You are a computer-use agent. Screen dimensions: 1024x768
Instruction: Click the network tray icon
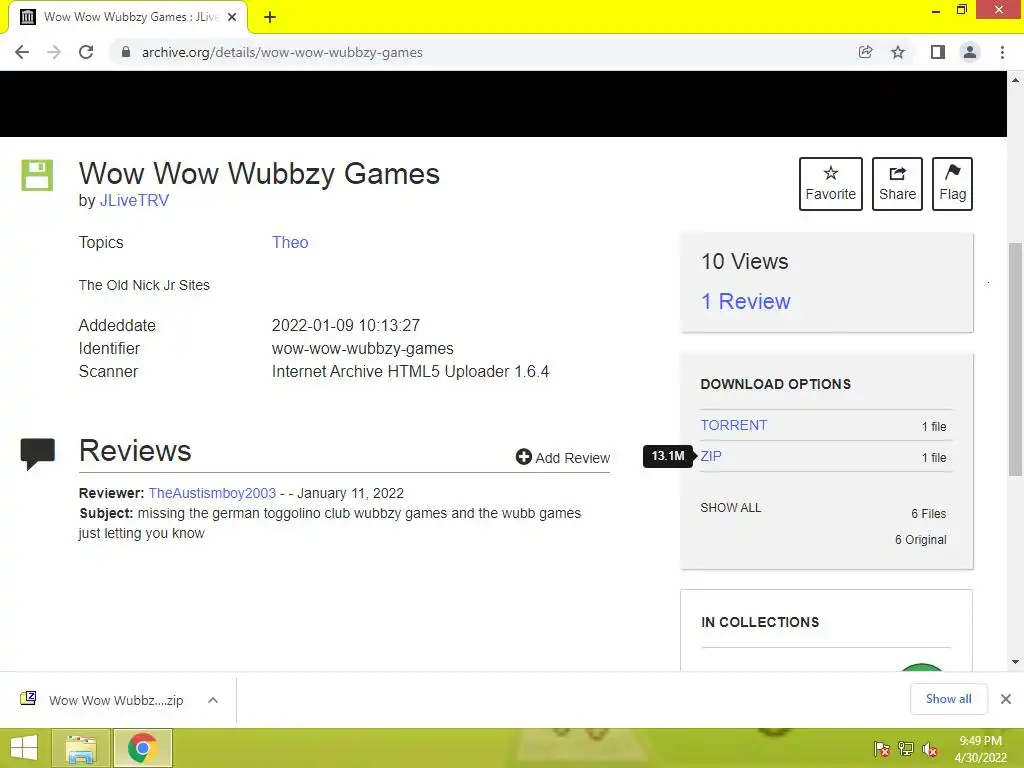(x=906, y=749)
